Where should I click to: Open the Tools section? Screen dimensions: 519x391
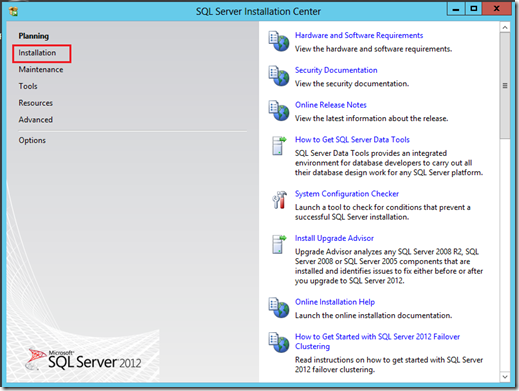pos(28,86)
